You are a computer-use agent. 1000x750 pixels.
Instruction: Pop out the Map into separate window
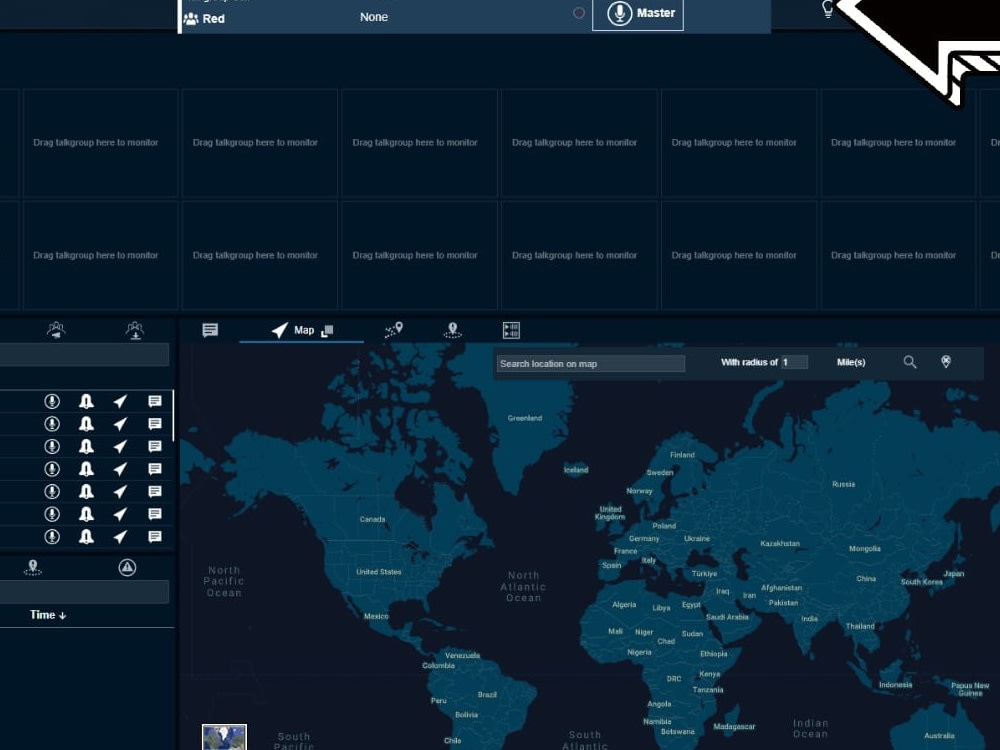point(327,331)
